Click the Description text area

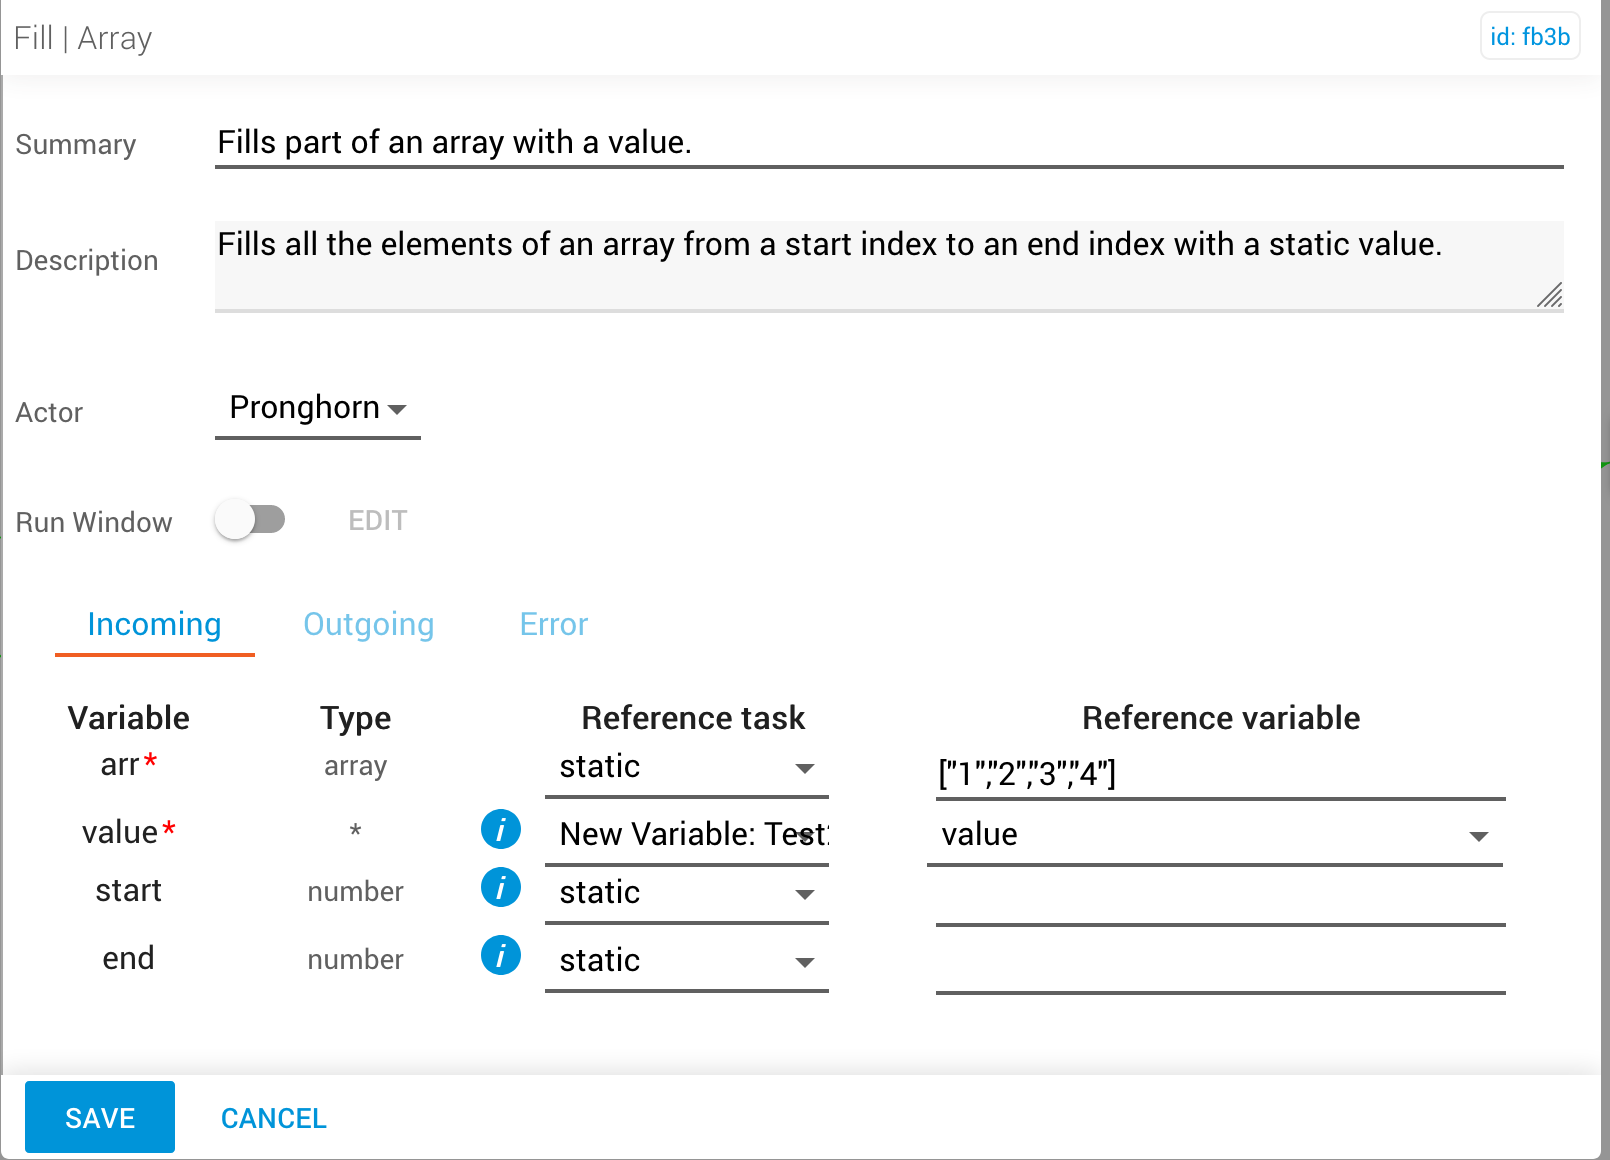point(889,266)
